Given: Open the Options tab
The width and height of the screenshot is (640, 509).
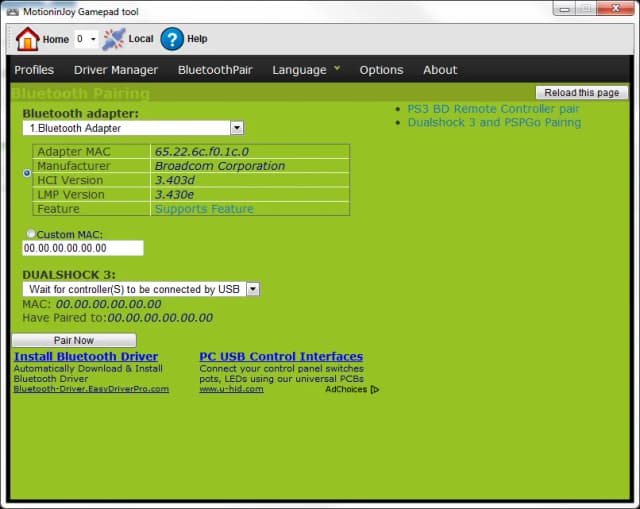Looking at the screenshot, I should tap(381, 70).
